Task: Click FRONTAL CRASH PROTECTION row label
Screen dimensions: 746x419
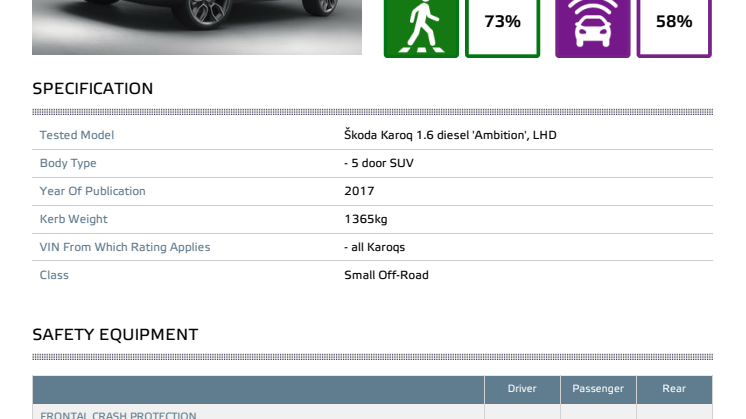Action: pyautogui.click(x=118, y=415)
